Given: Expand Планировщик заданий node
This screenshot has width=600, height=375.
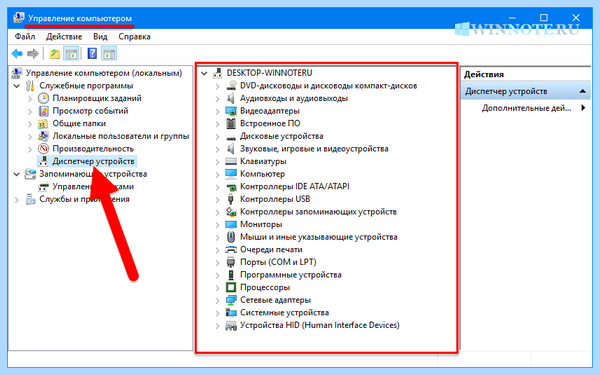Looking at the screenshot, I should 30,99.
